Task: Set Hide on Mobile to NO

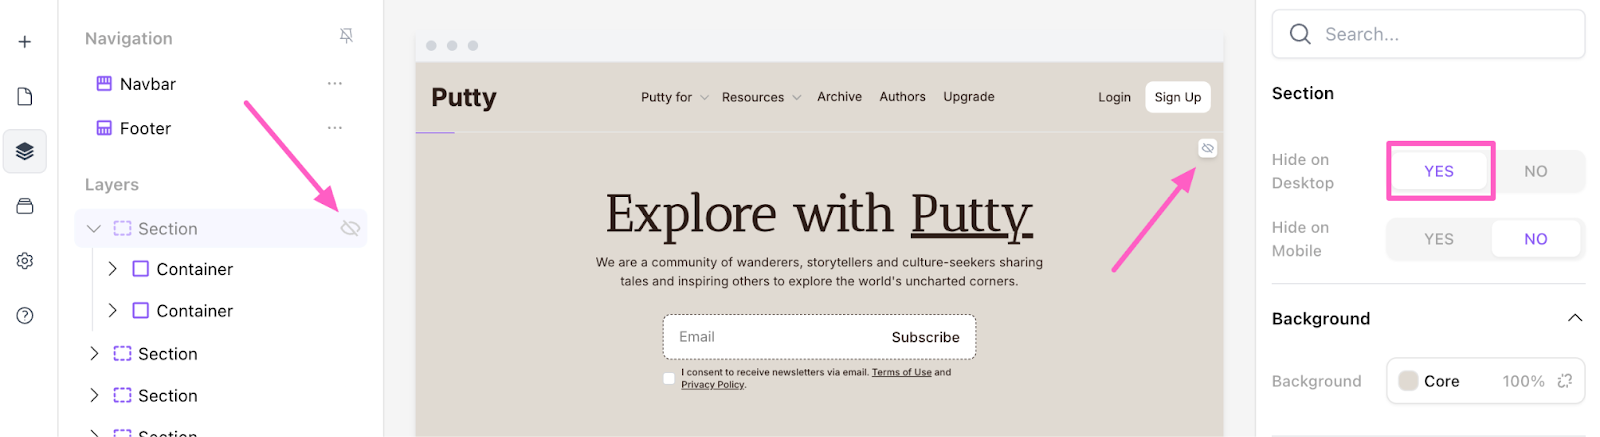Action: [x=1535, y=239]
